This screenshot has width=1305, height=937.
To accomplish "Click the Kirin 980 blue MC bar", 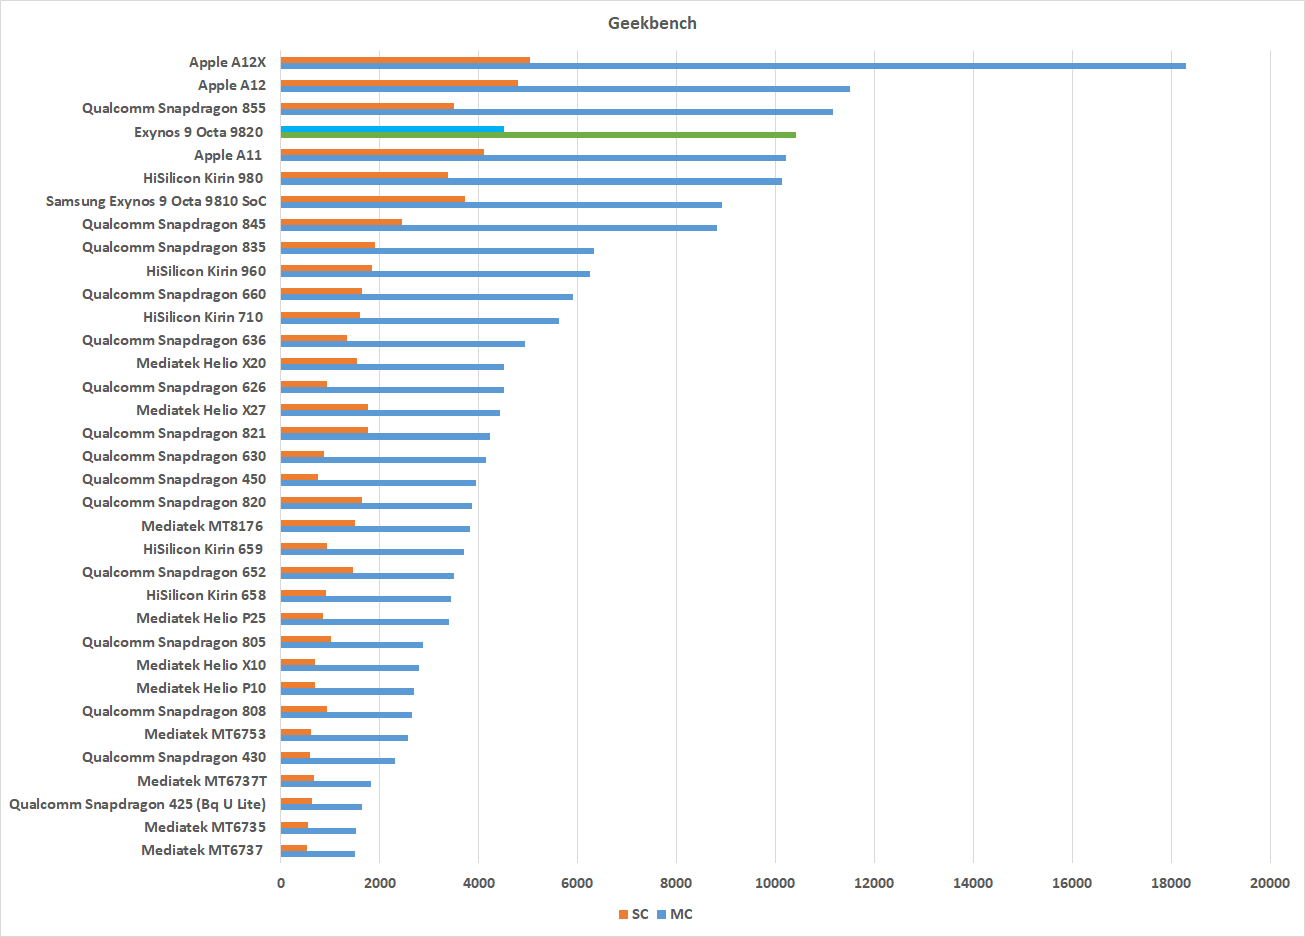I will (x=531, y=181).
